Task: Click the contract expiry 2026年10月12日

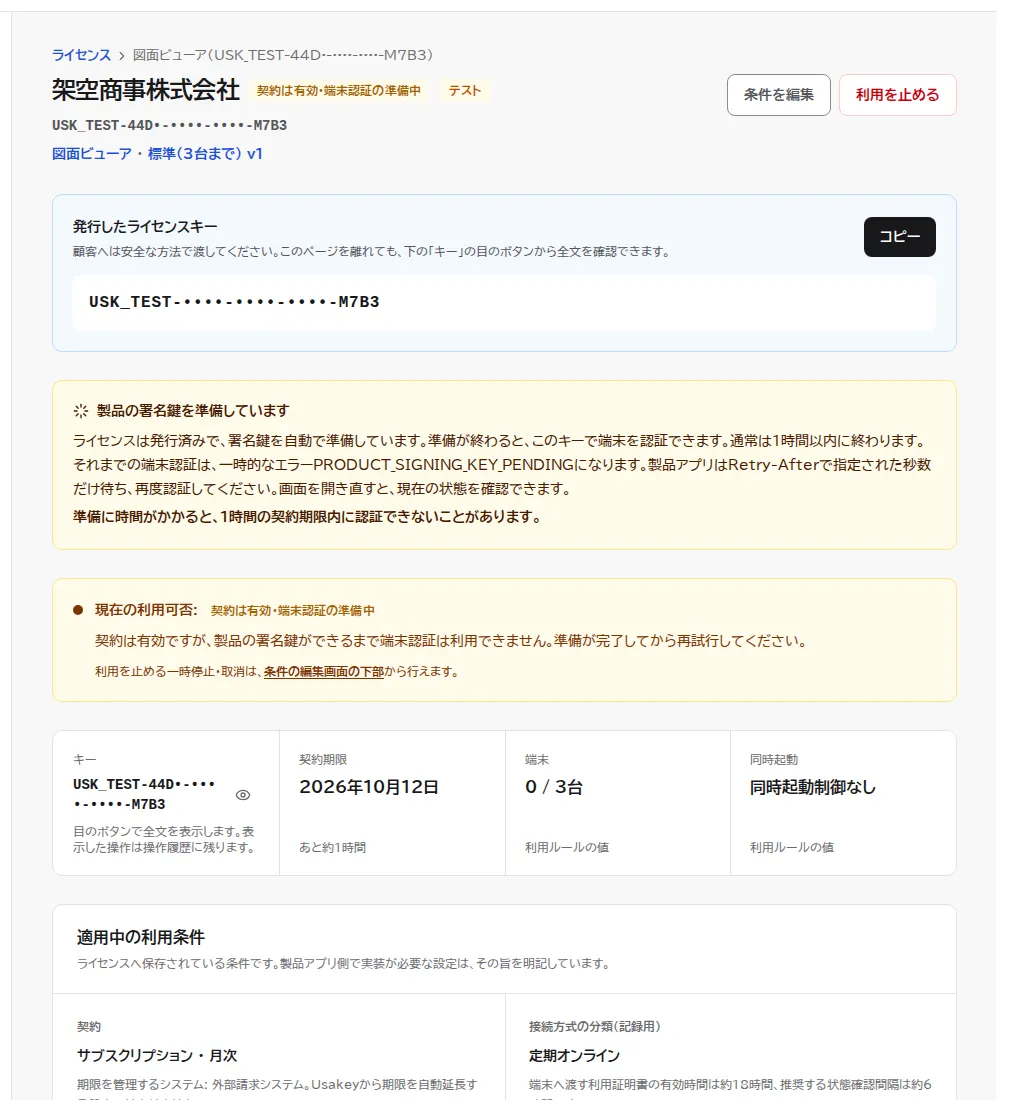Action: 368,787
